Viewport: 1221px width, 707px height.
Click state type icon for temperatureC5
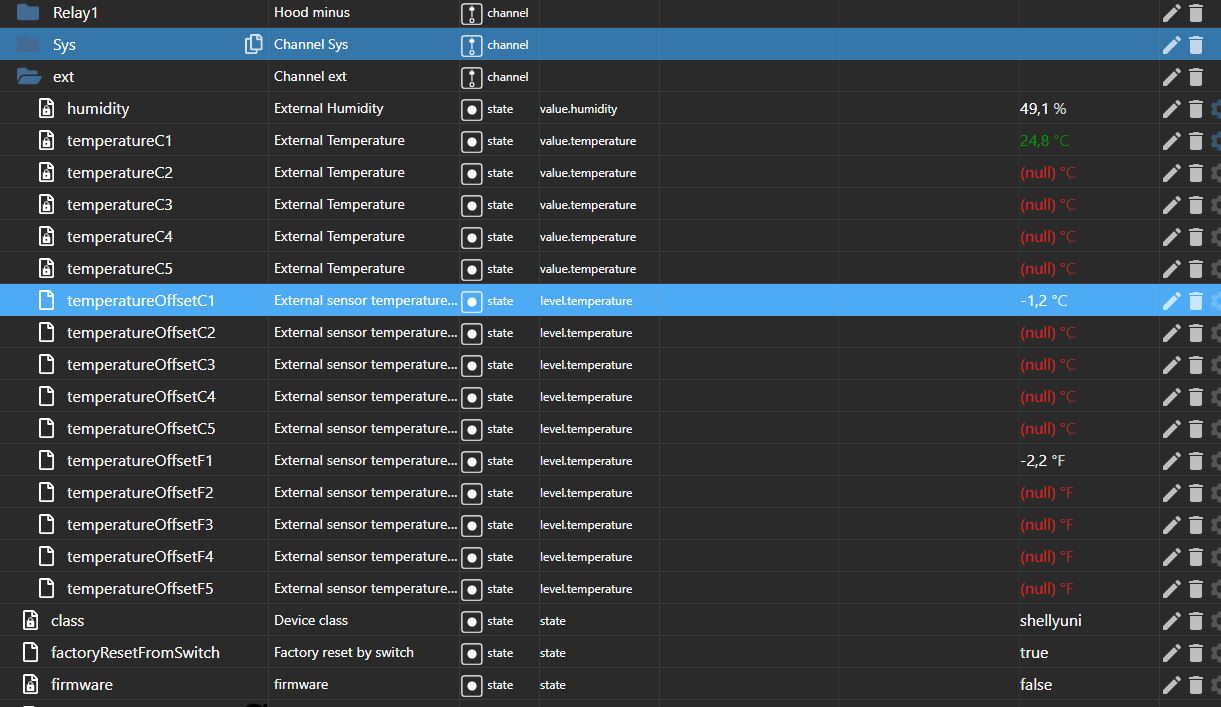[x=472, y=269]
